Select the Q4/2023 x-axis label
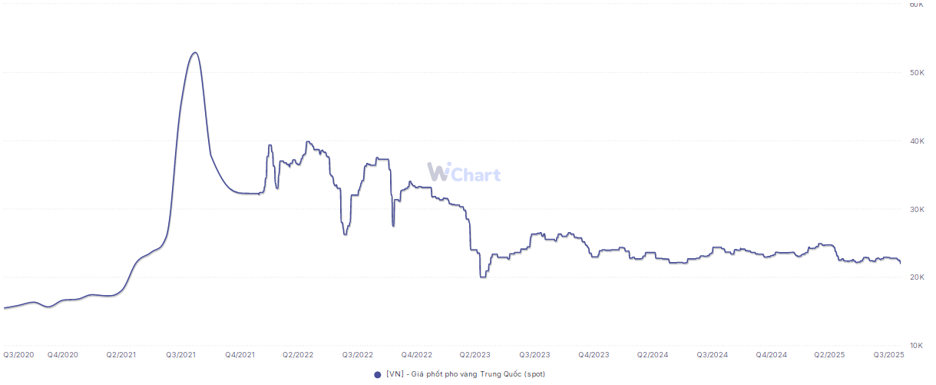The height and width of the screenshot is (385, 936). pyautogui.click(x=593, y=354)
